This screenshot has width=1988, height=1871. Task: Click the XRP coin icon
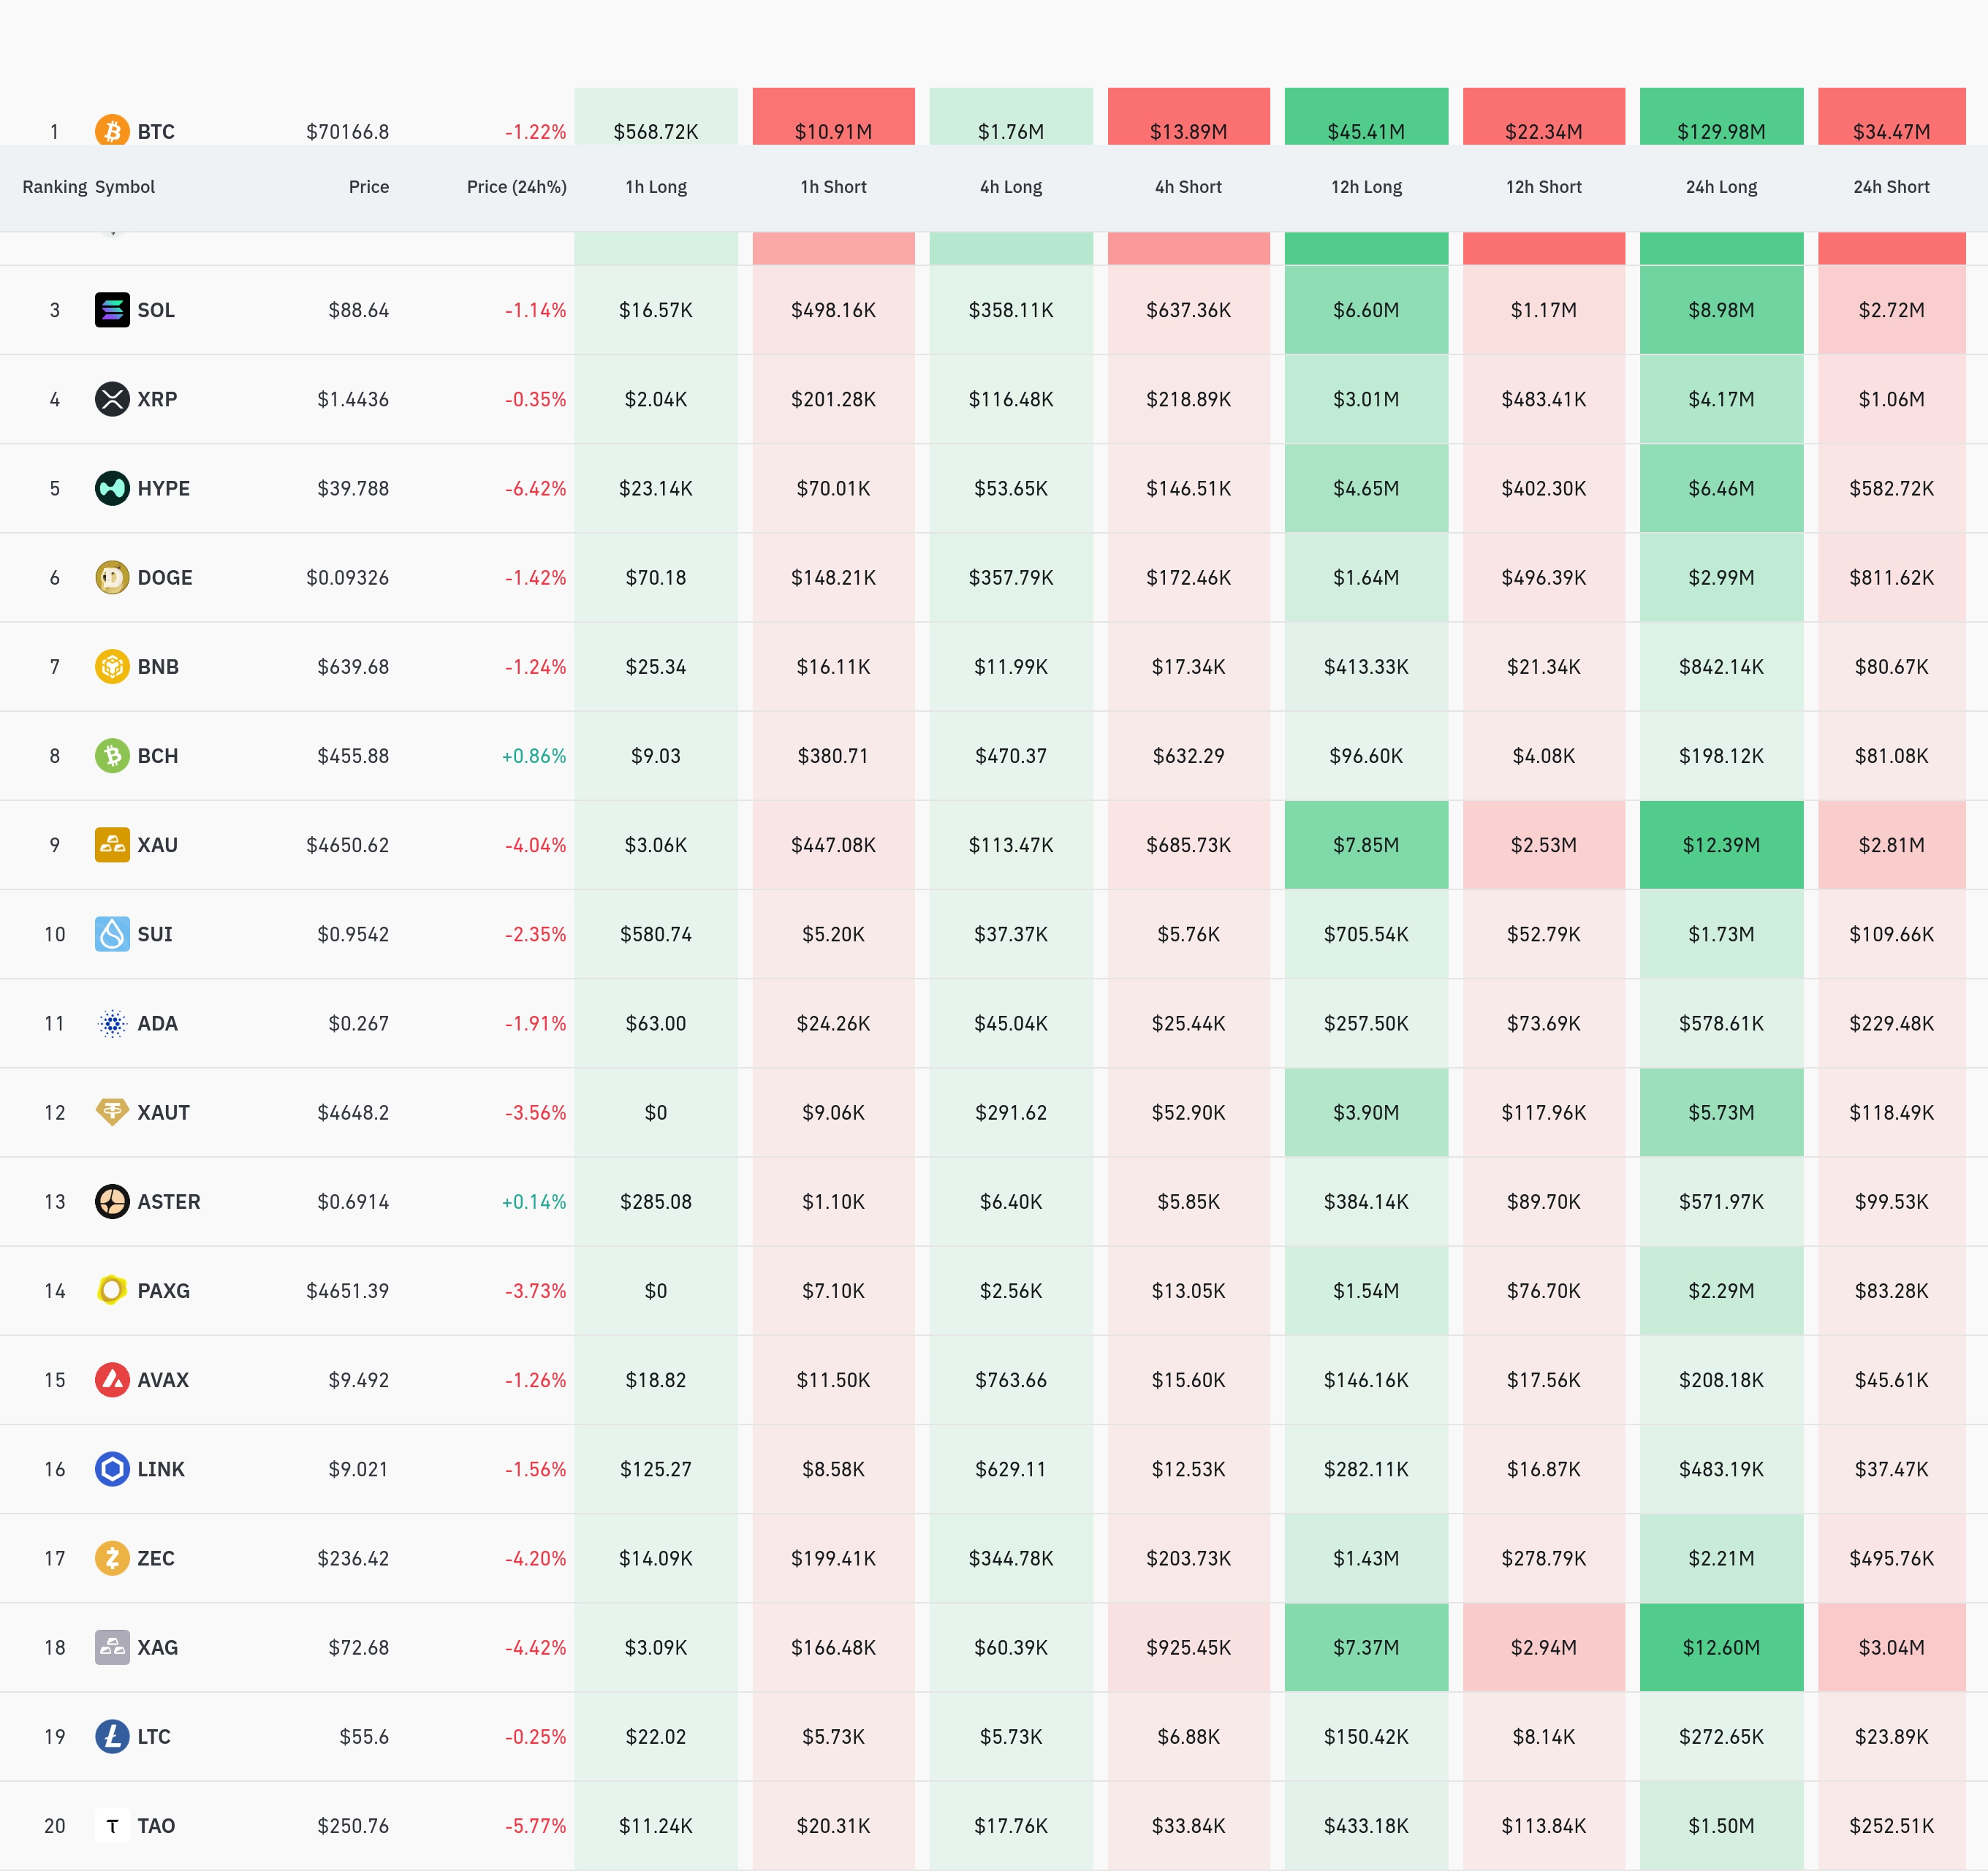click(112, 399)
